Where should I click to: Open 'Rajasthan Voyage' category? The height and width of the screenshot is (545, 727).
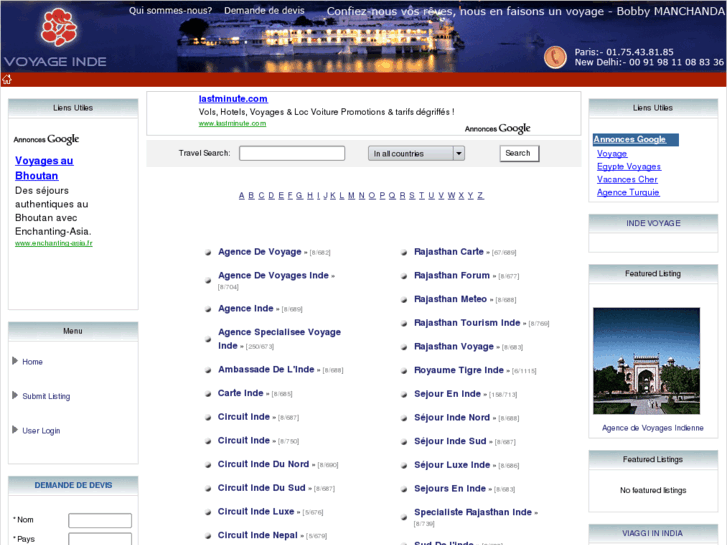pos(454,346)
